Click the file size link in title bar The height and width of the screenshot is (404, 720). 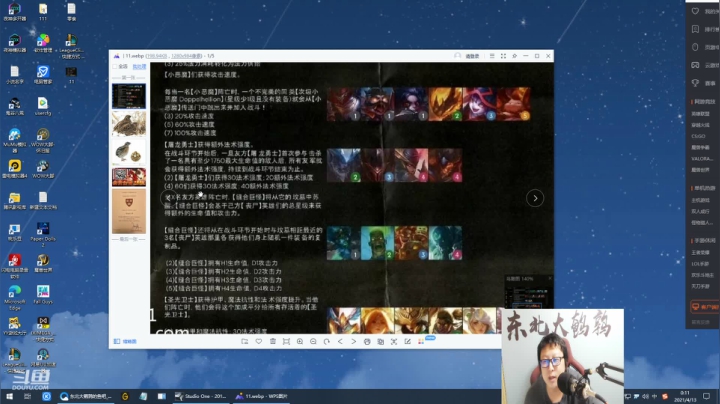click(x=157, y=56)
